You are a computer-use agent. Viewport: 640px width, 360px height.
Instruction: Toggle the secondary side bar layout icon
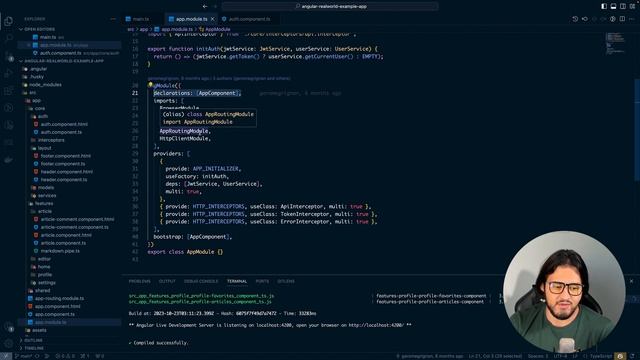tap(623, 6)
